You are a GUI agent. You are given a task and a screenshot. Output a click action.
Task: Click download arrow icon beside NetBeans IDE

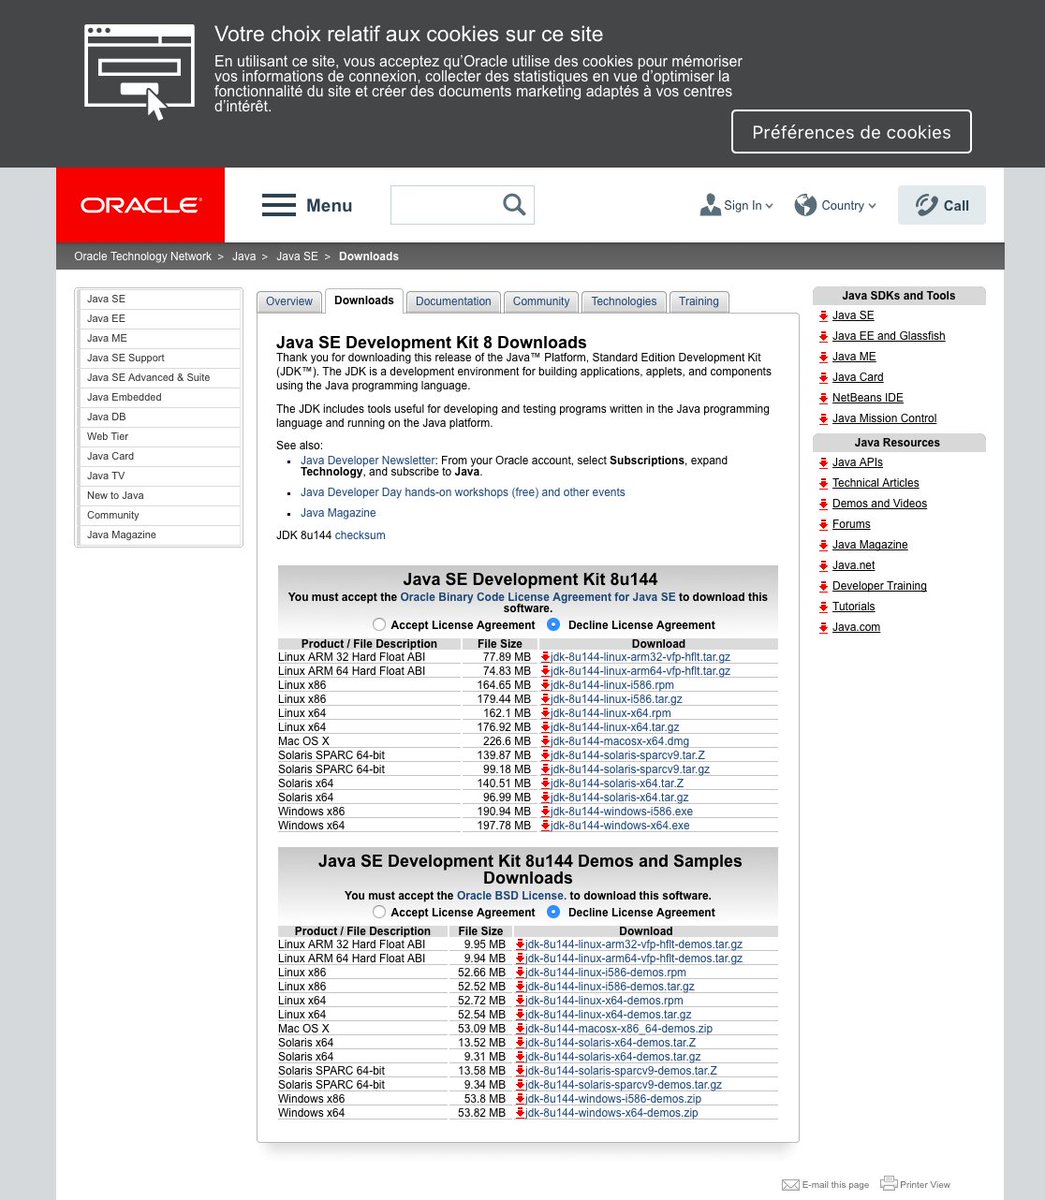(823, 398)
